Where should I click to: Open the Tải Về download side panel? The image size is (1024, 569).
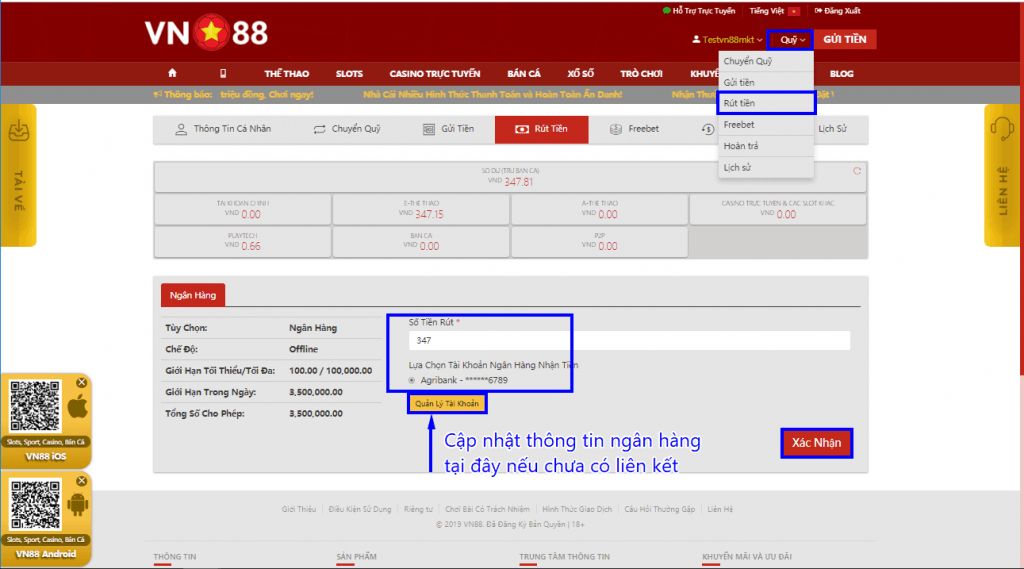click(x=18, y=175)
